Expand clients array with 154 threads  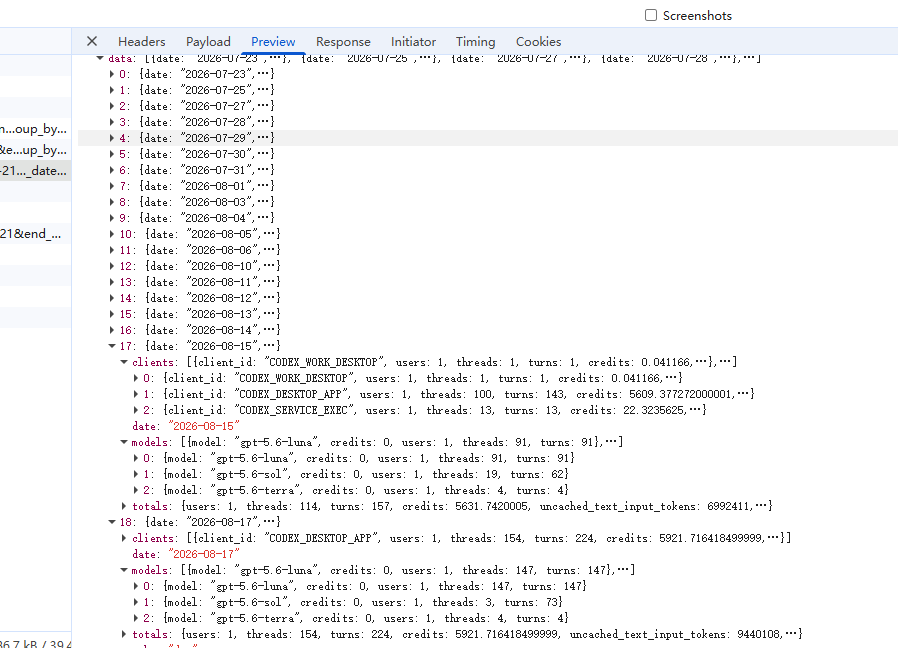click(124, 538)
